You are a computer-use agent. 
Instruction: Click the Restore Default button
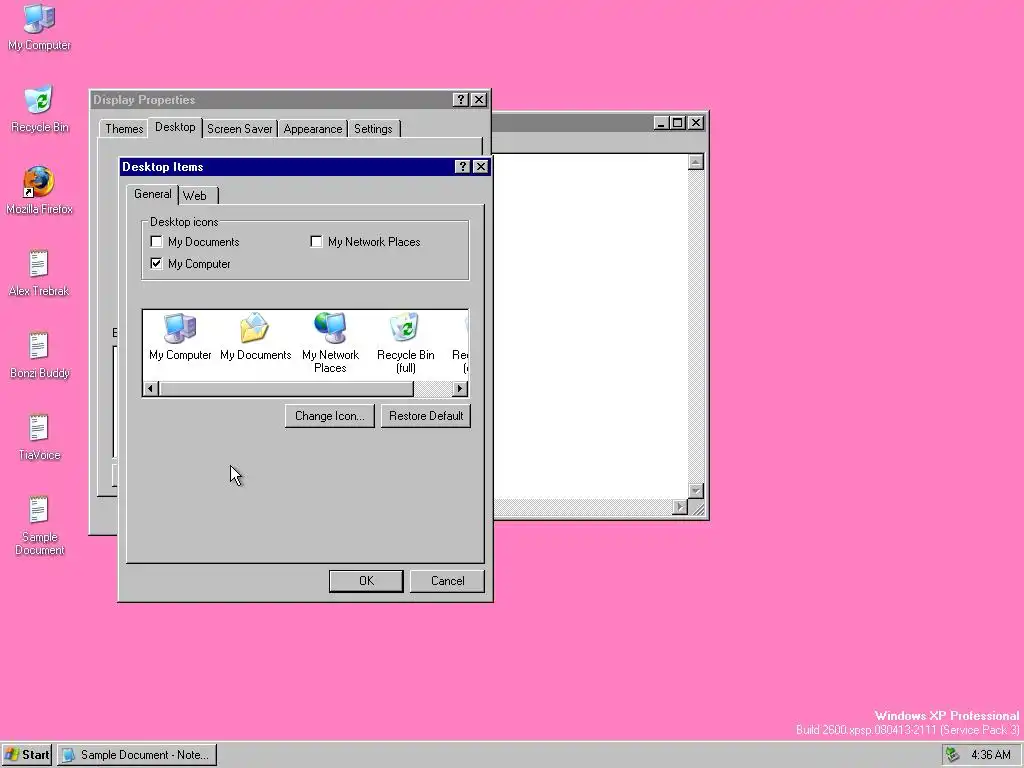tap(426, 416)
